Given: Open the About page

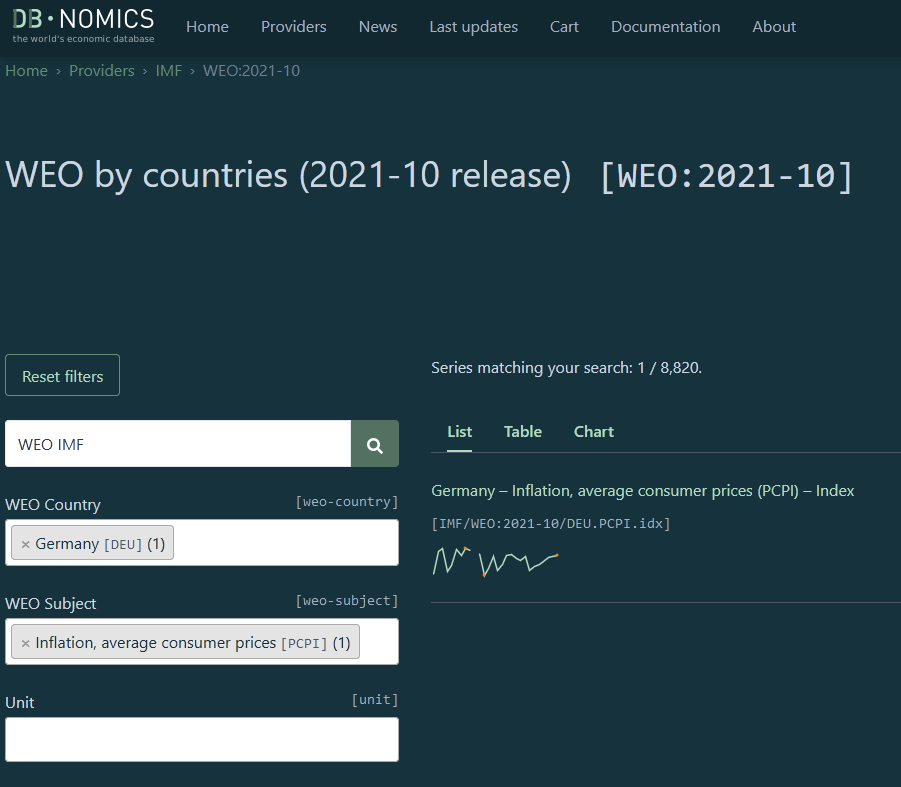Looking at the screenshot, I should pyautogui.click(x=774, y=26).
